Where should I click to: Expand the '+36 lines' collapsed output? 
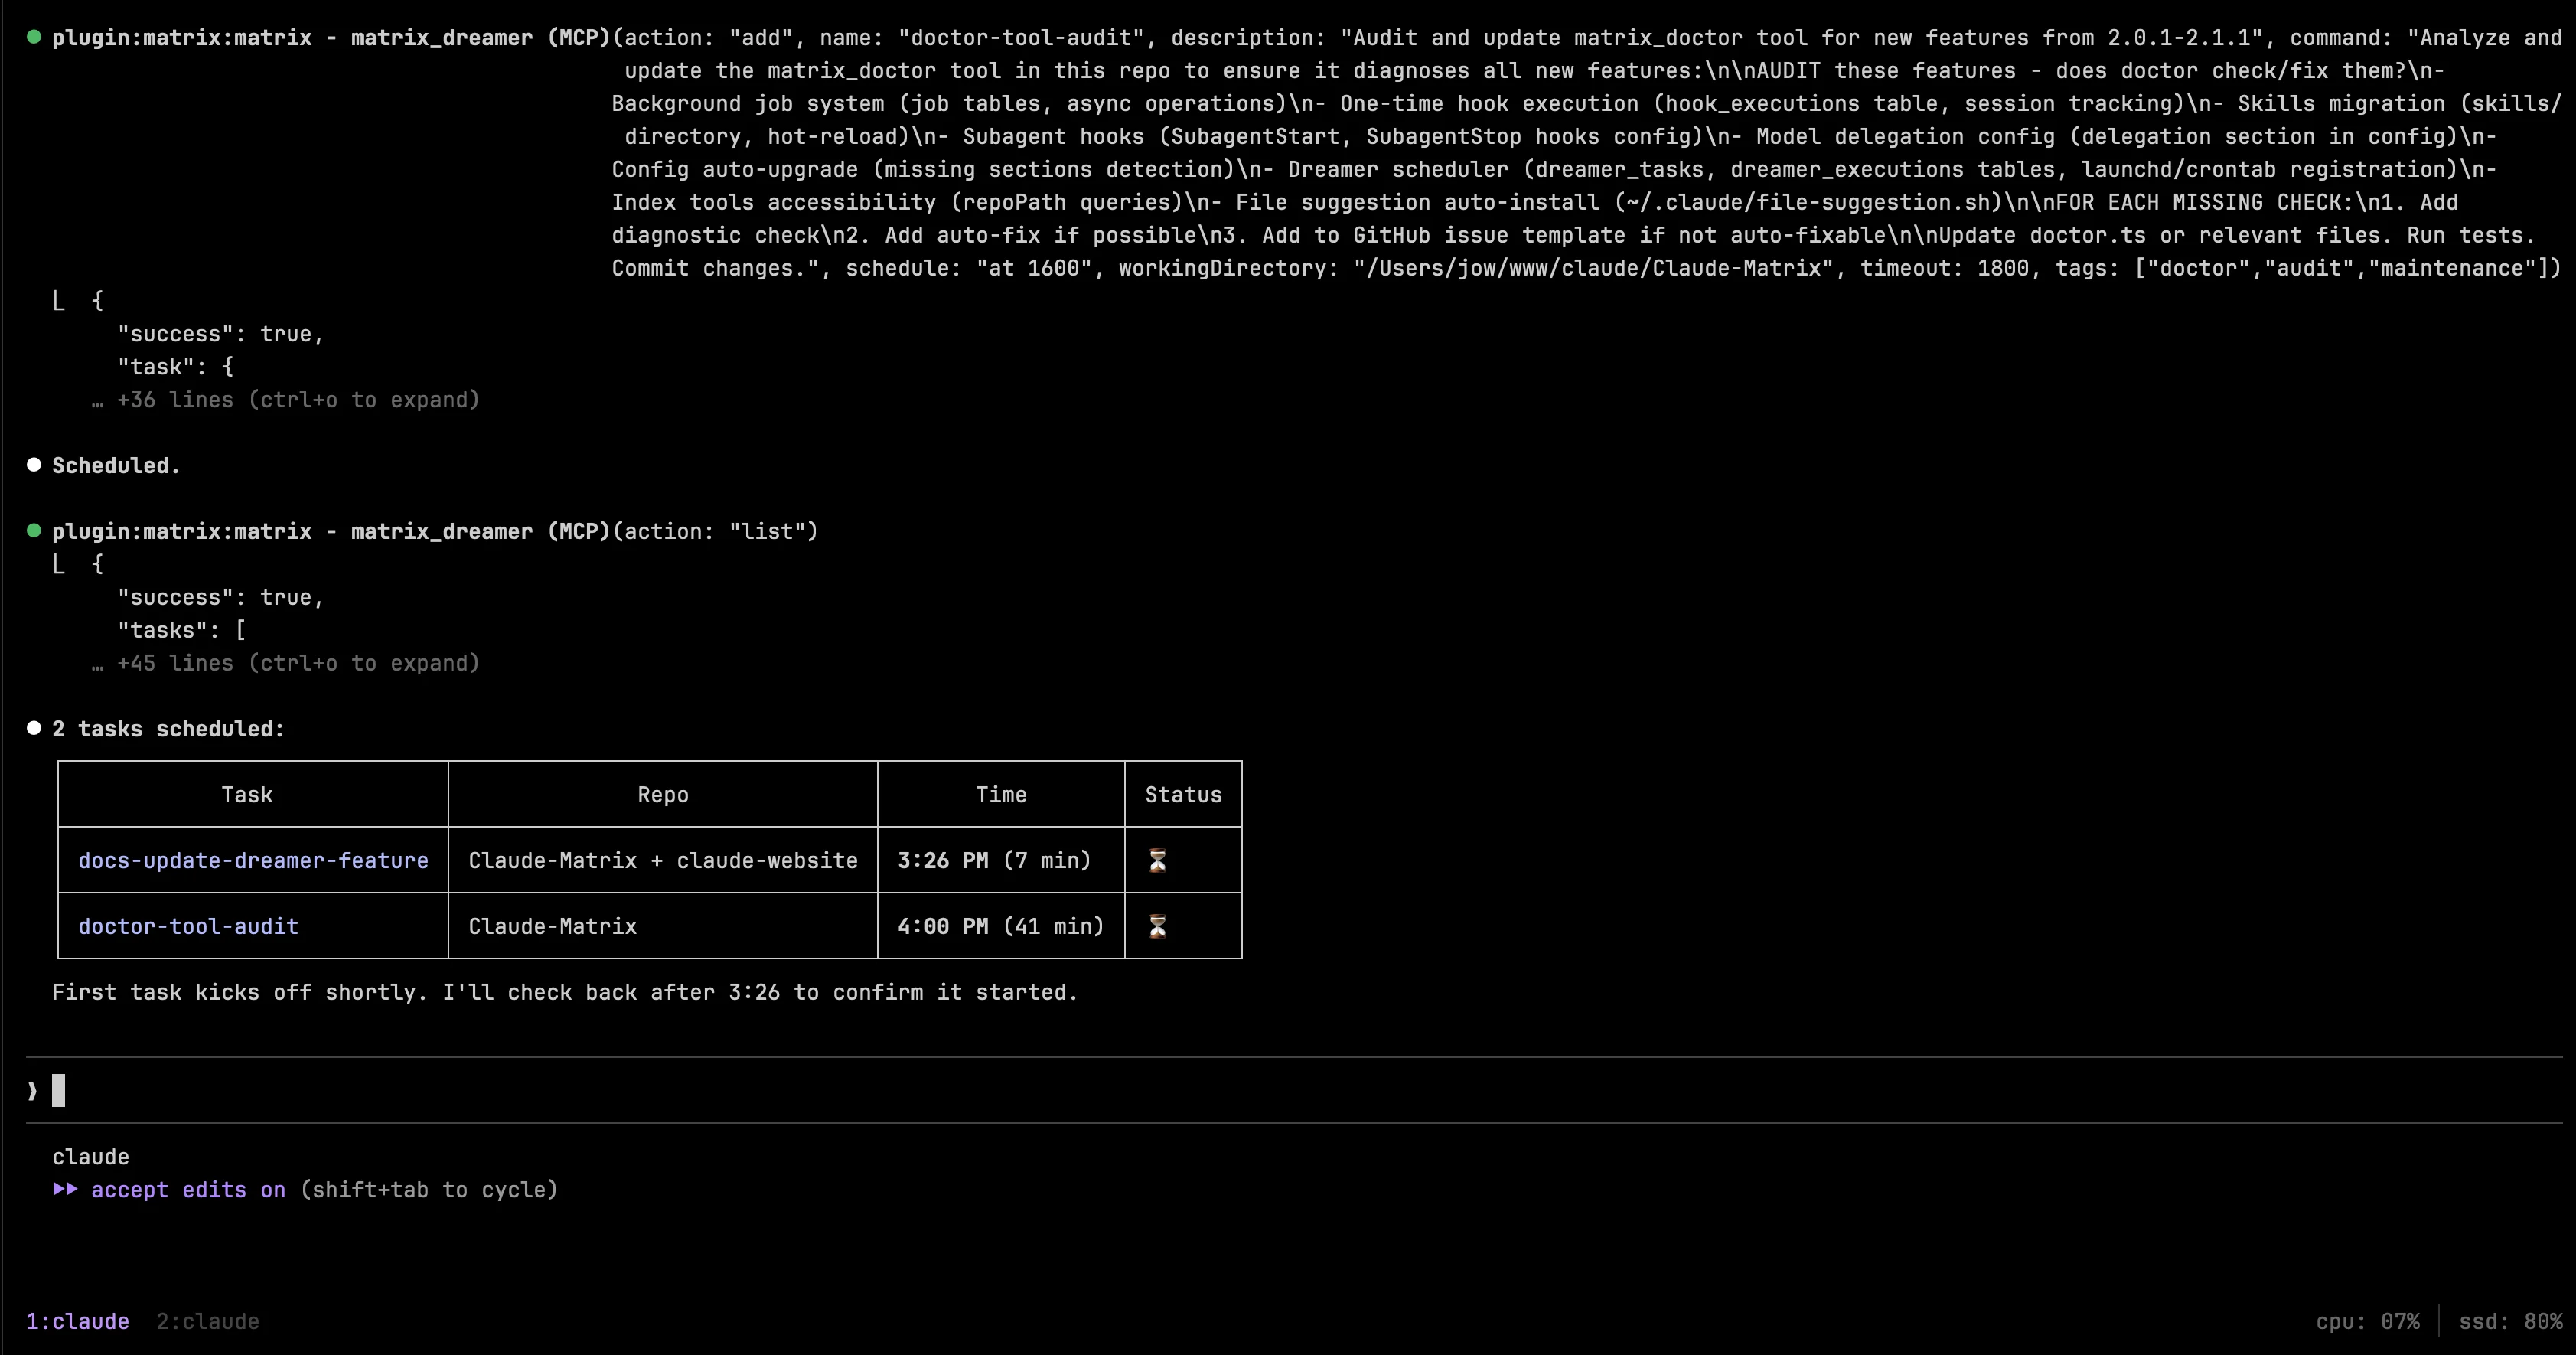297,400
